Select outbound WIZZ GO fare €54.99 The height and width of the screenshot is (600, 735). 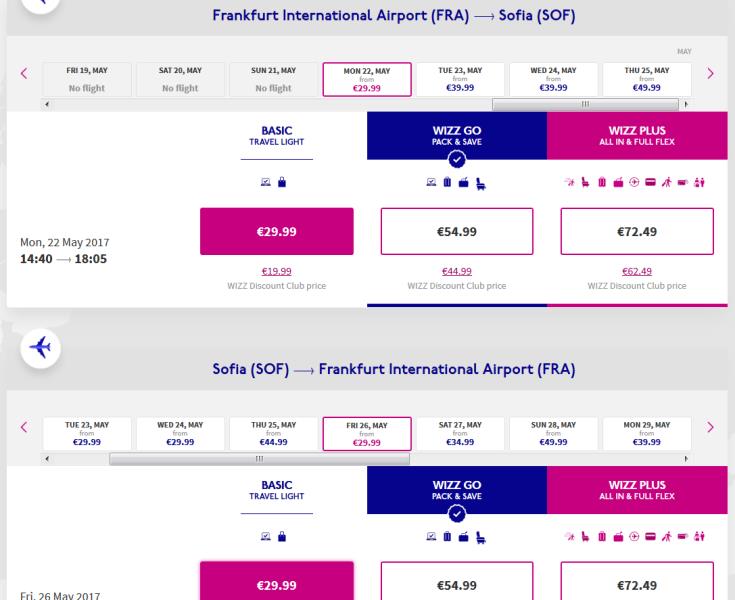point(457,232)
